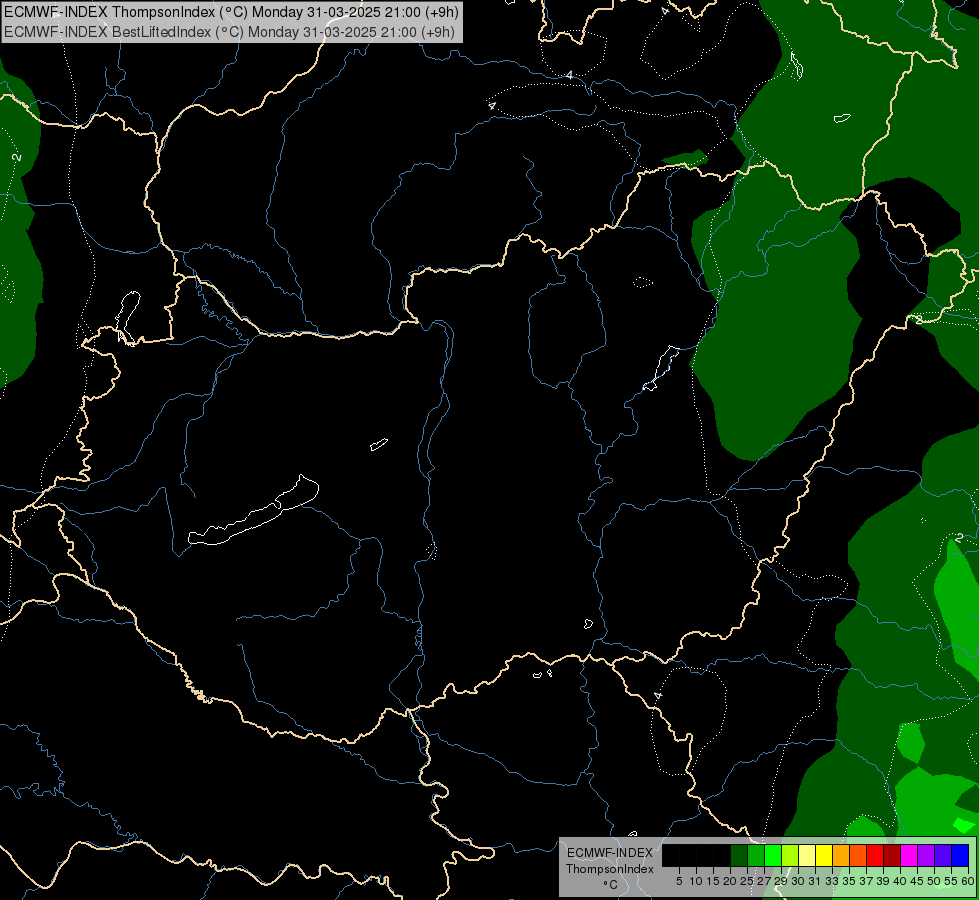The image size is (979, 900).
Task: Click the legend tick label 40
Action: (900, 881)
